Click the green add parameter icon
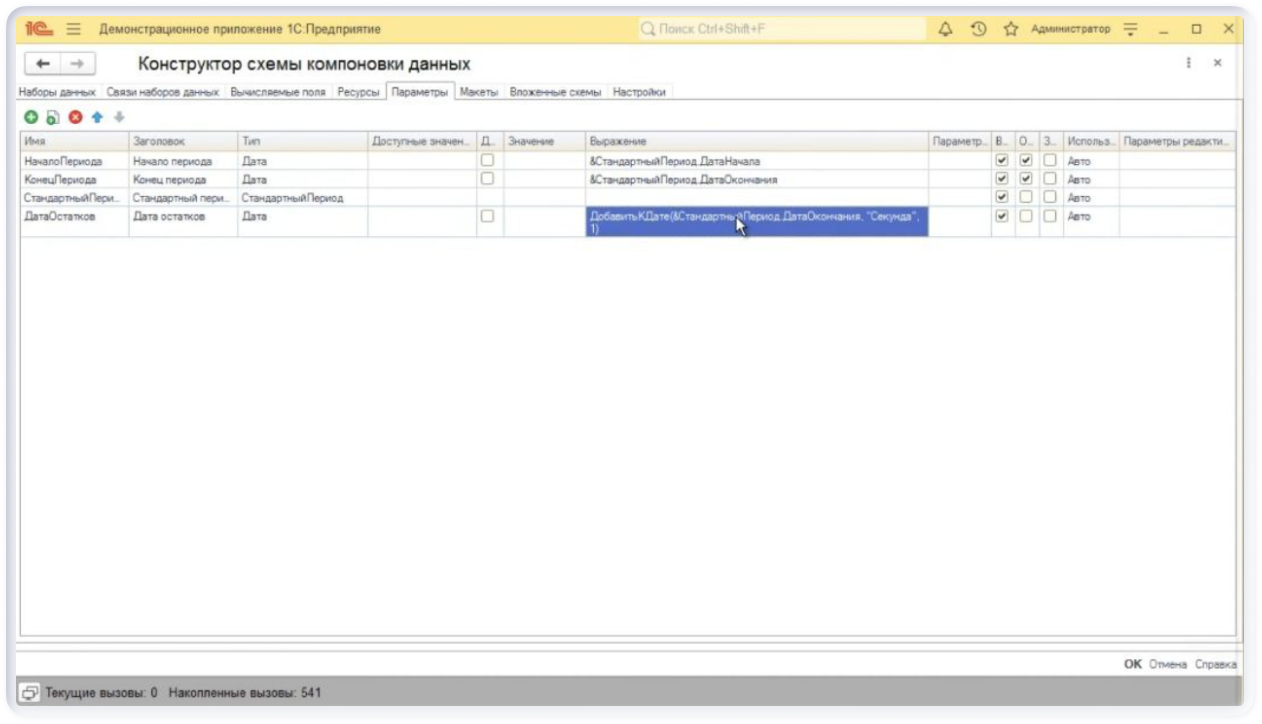The image size is (1262, 724). [x=31, y=117]
